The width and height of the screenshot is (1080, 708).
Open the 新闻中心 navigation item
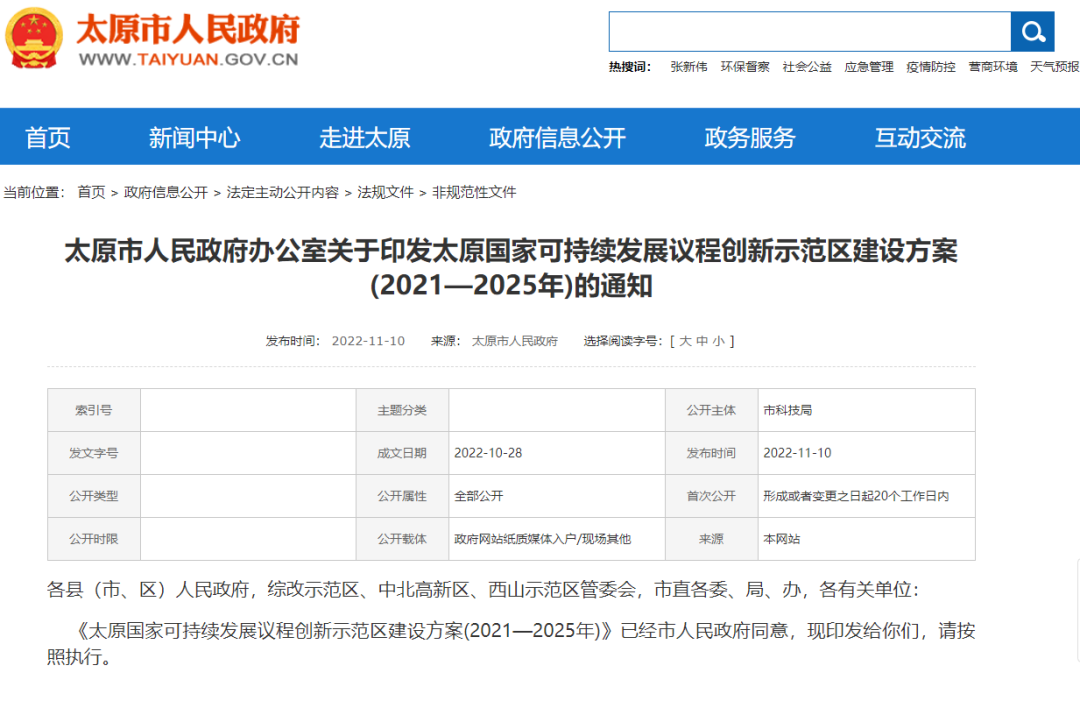pos(194,138)
